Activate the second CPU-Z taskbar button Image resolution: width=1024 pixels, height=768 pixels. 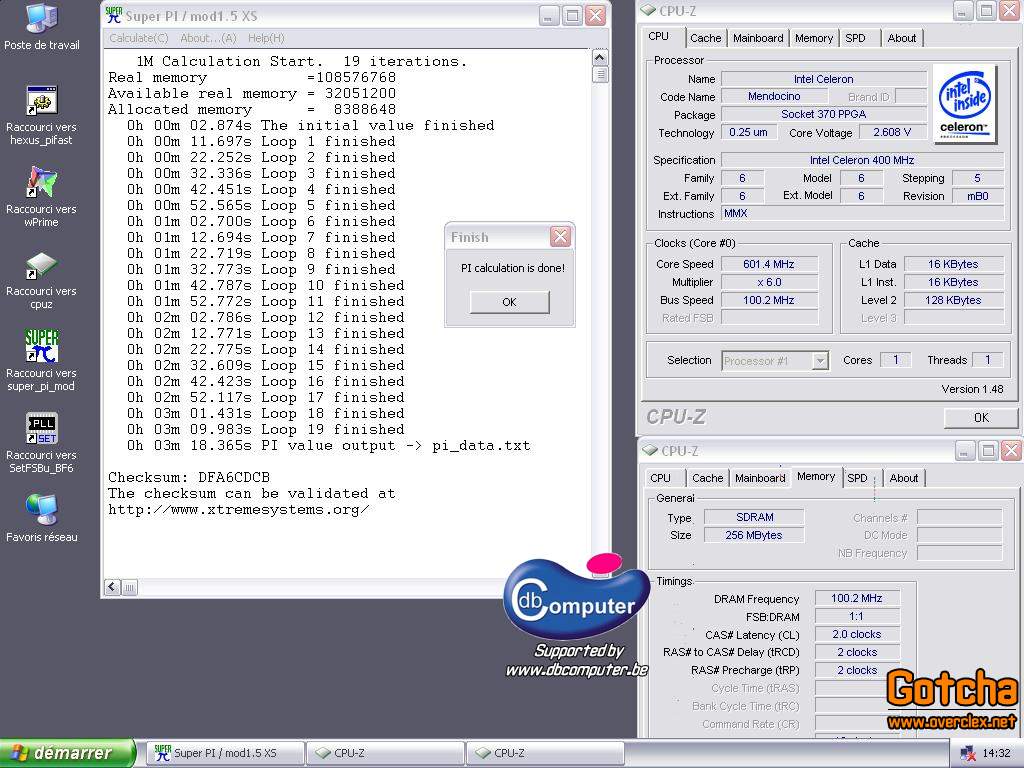click(x=545, y=753)
